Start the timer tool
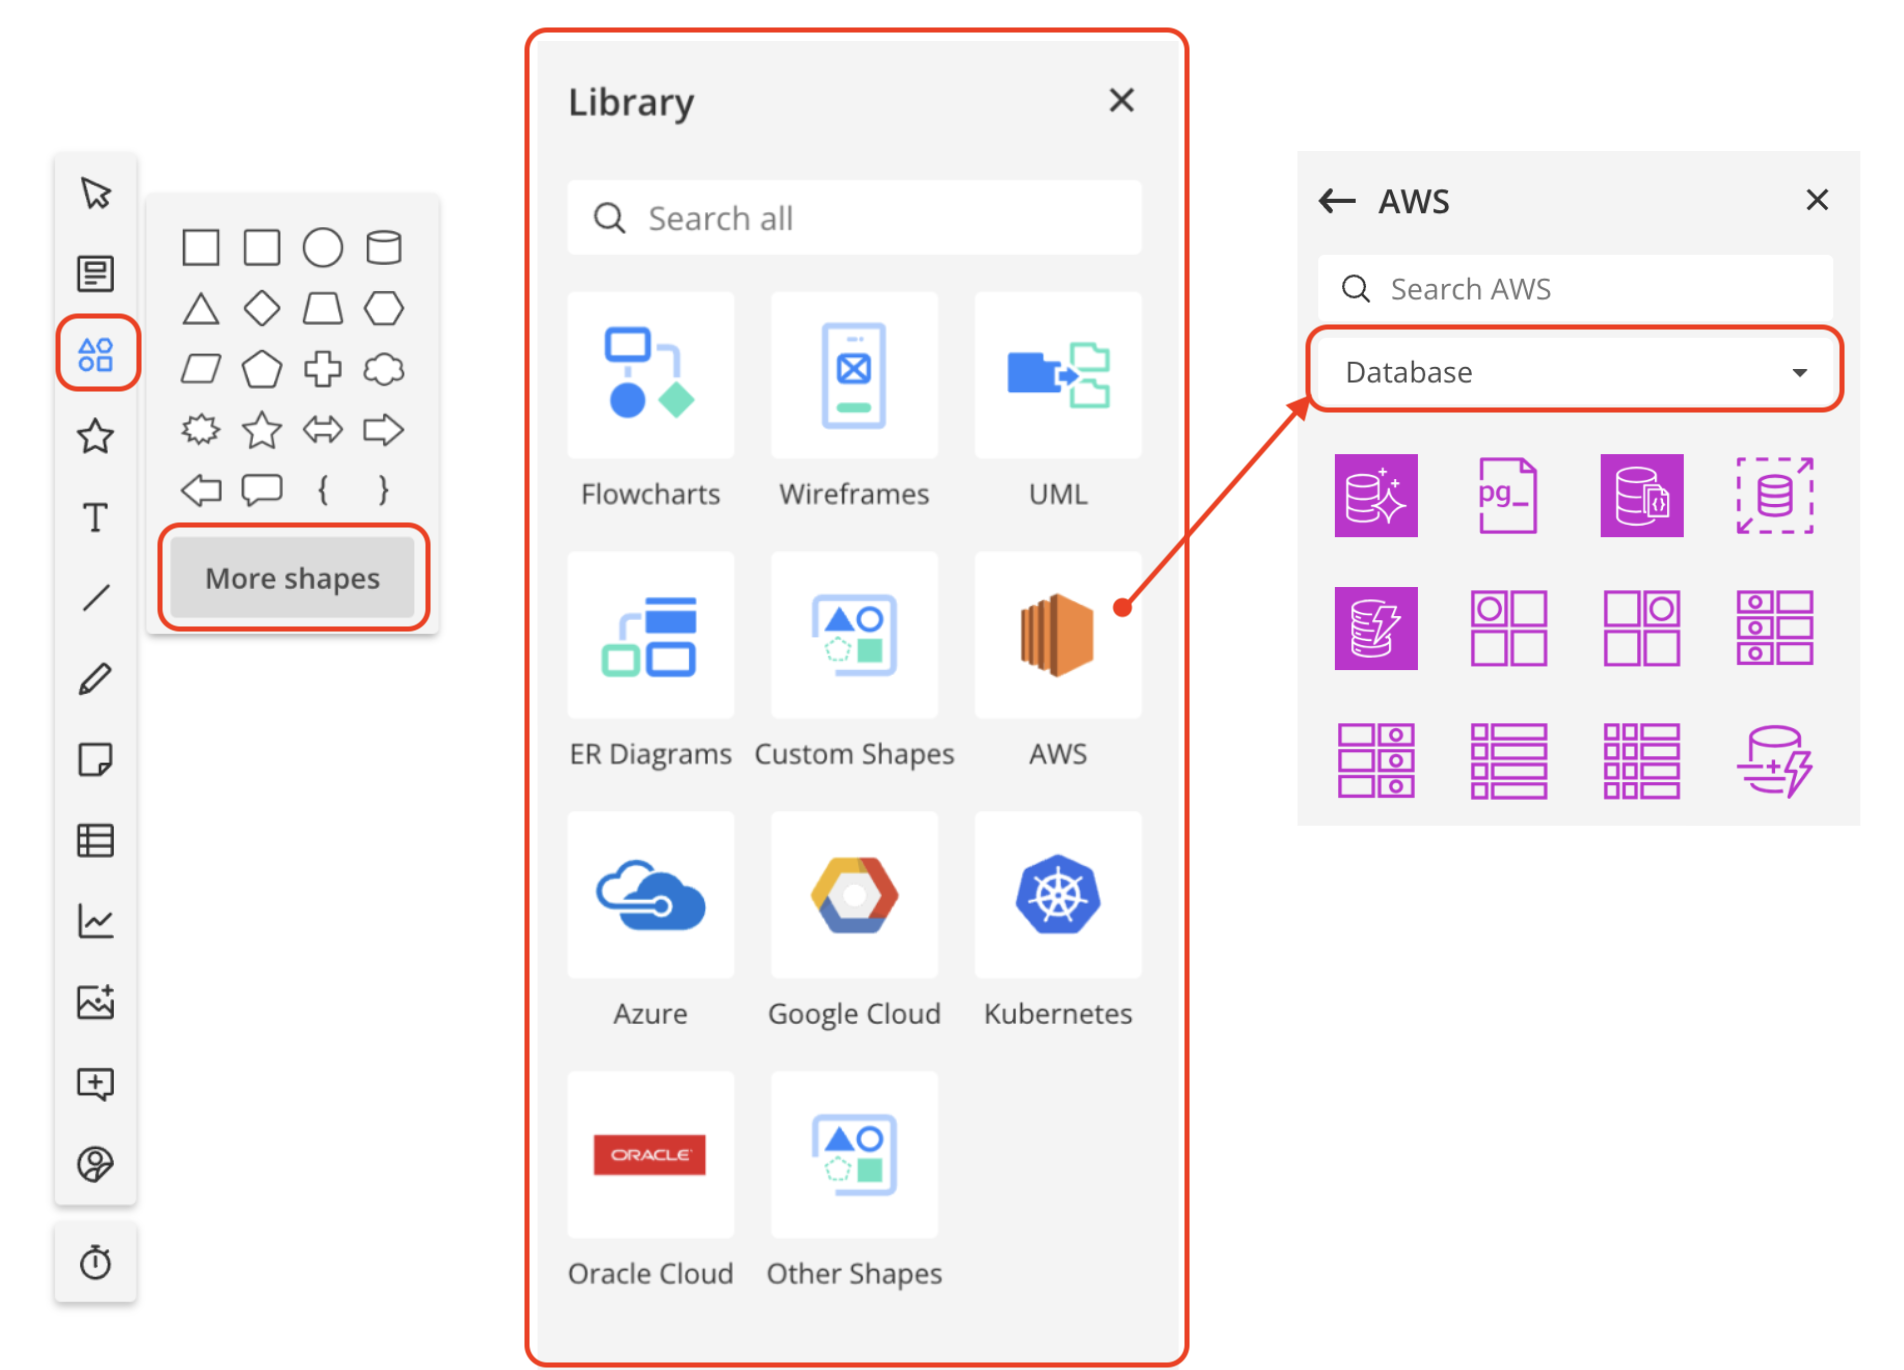 click(96, 1262)
